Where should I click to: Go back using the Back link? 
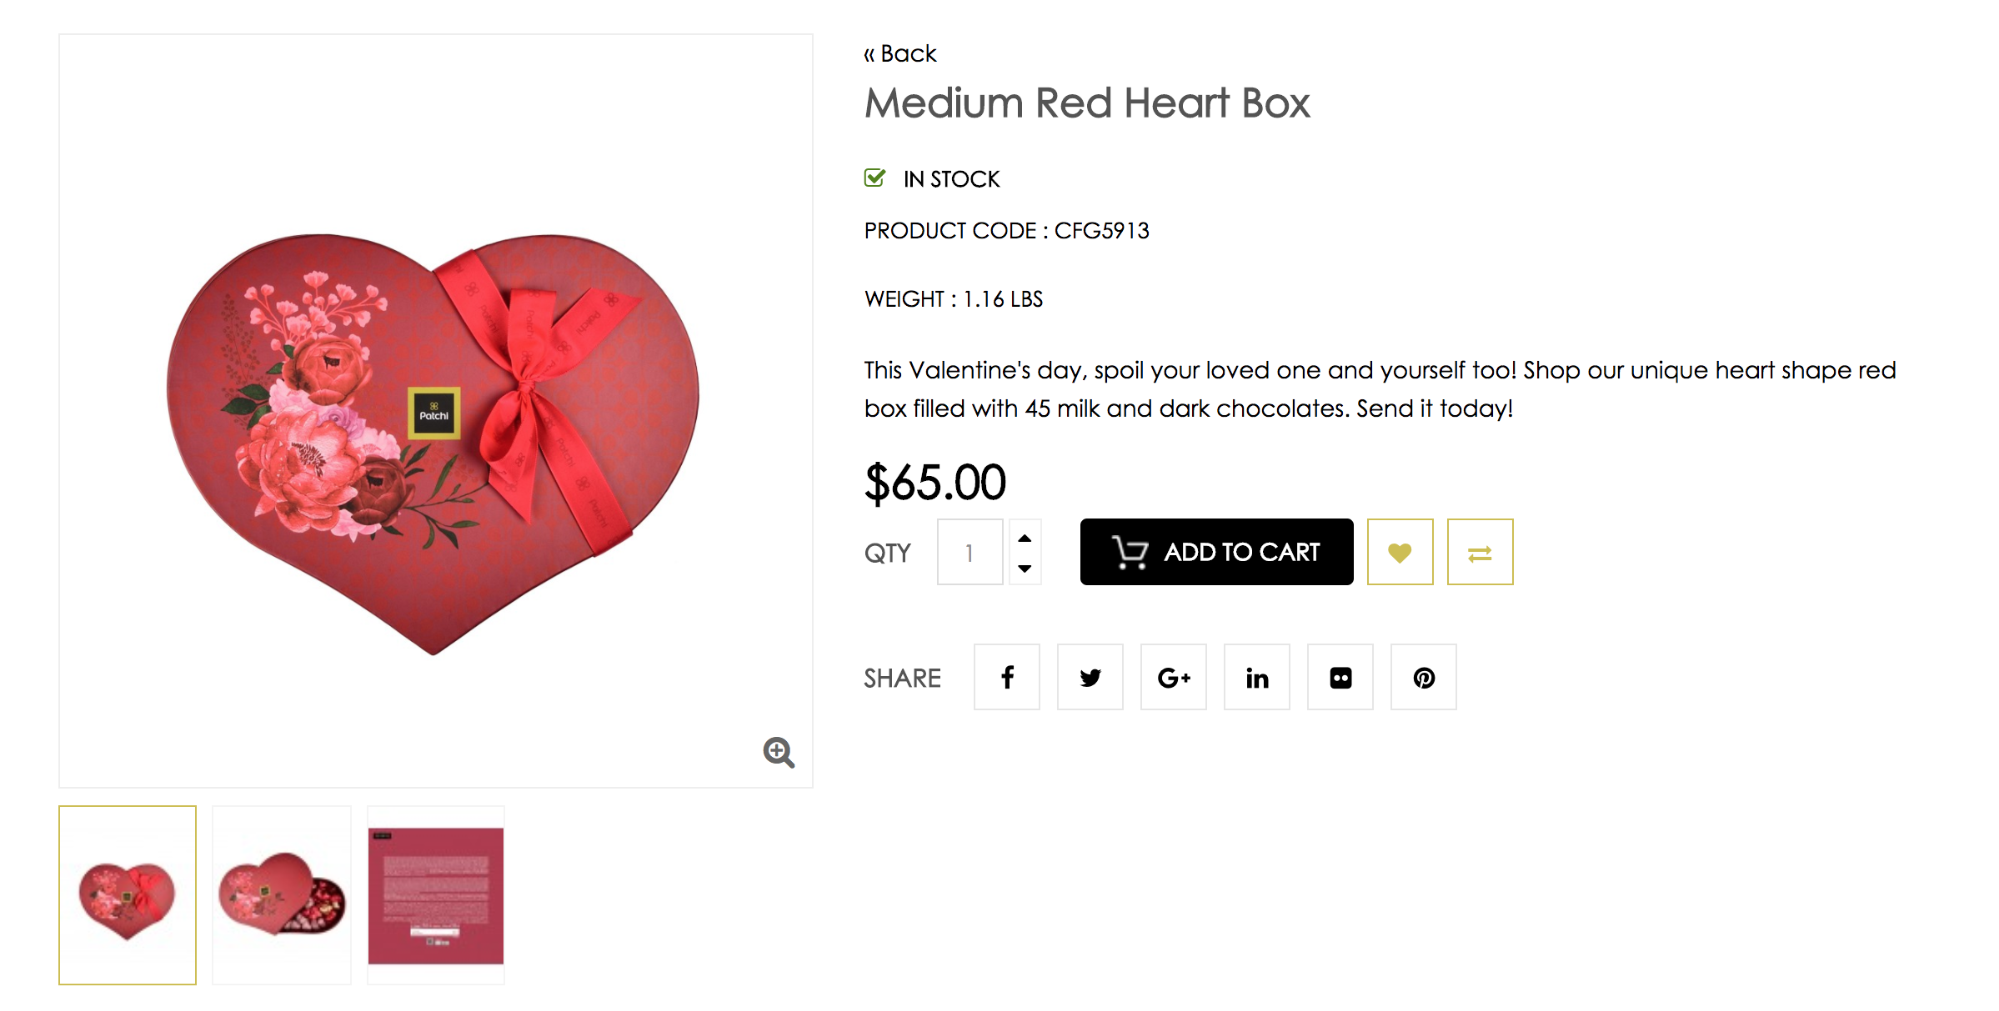[900, 54]
